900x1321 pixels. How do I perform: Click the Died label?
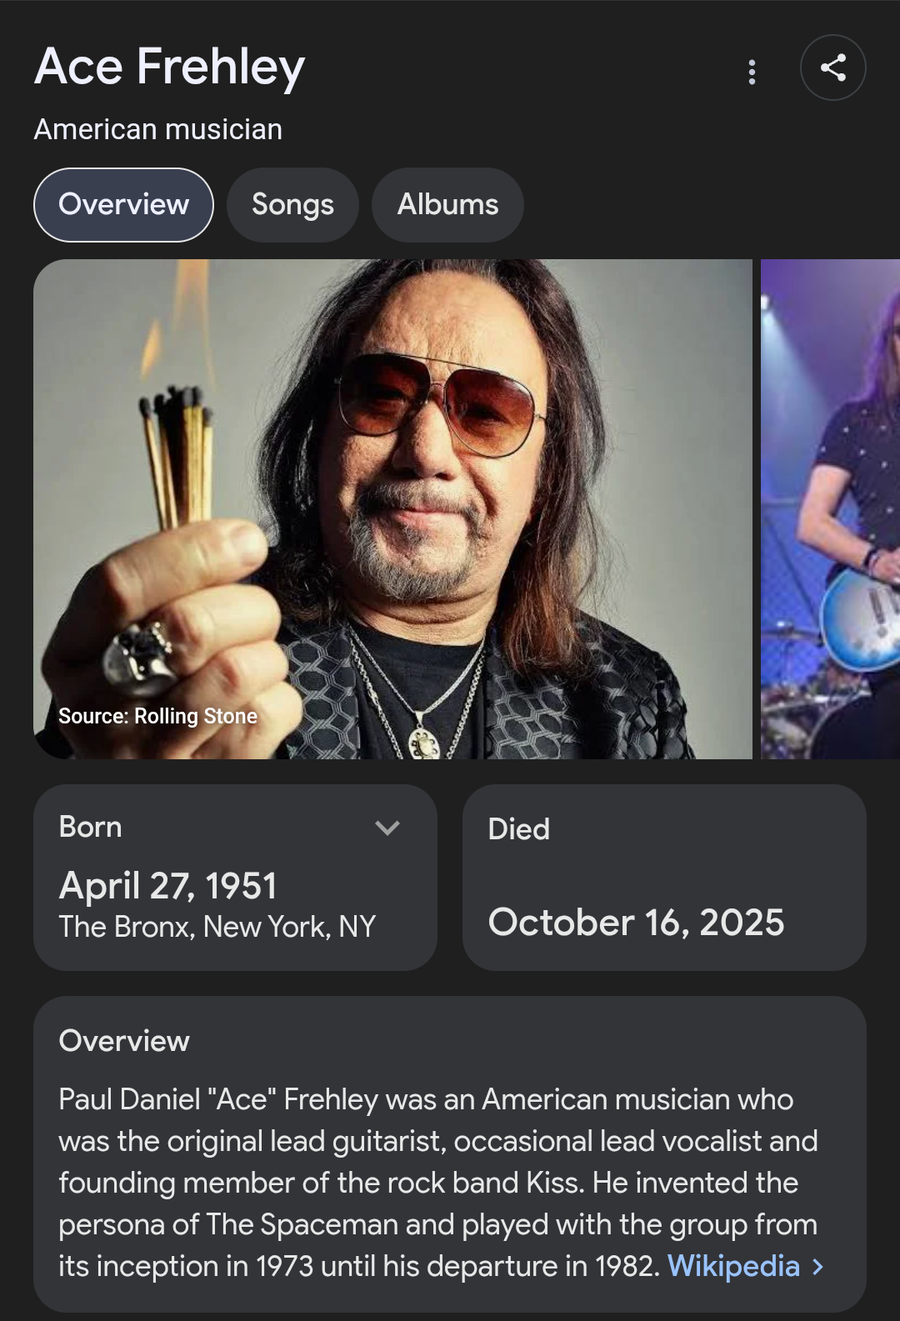[x=519, y=829]
